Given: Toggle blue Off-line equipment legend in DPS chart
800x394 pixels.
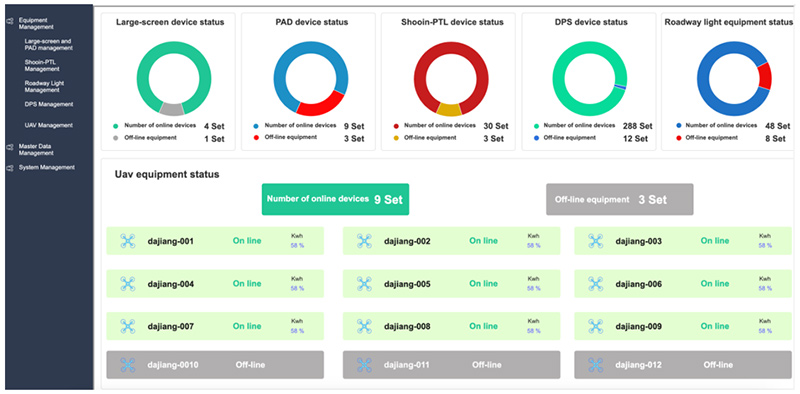Looking at the screenshot, I should [x=536, y=138].
